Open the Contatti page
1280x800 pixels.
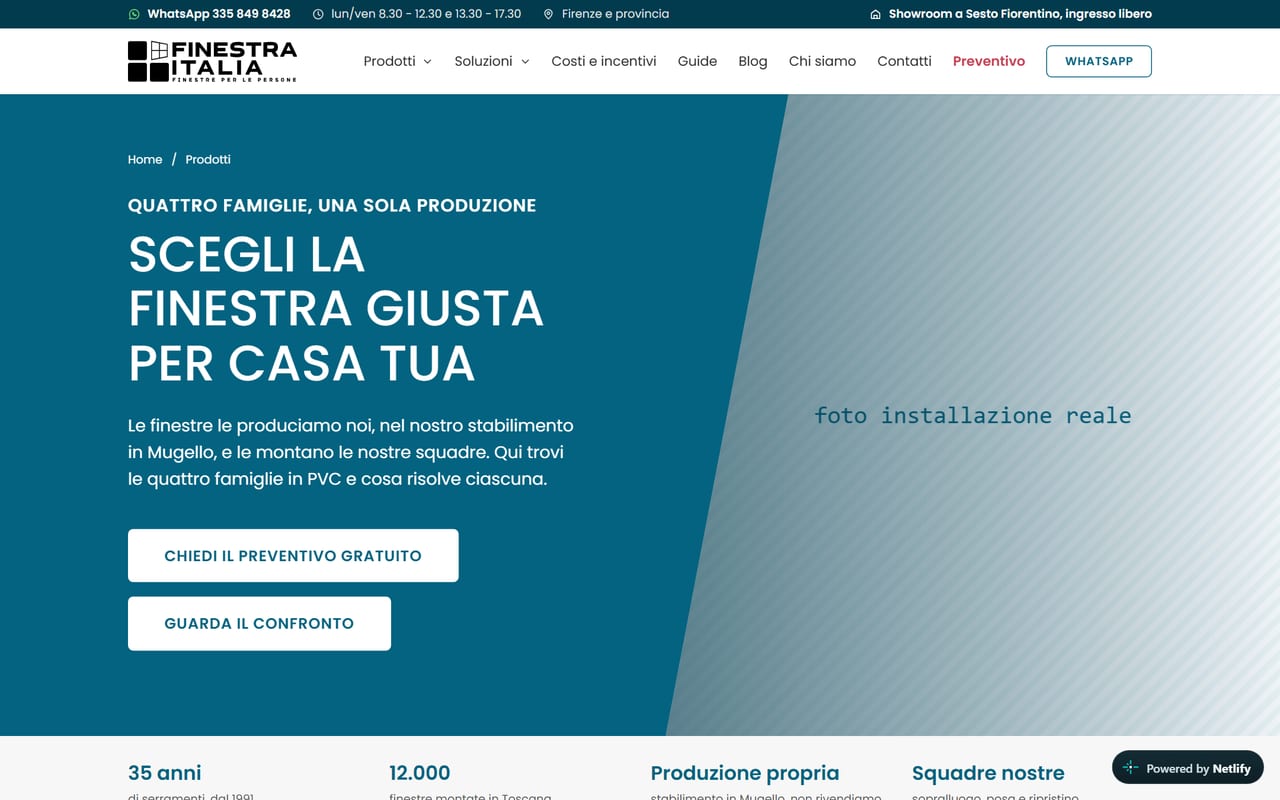(x=904, y=61)
